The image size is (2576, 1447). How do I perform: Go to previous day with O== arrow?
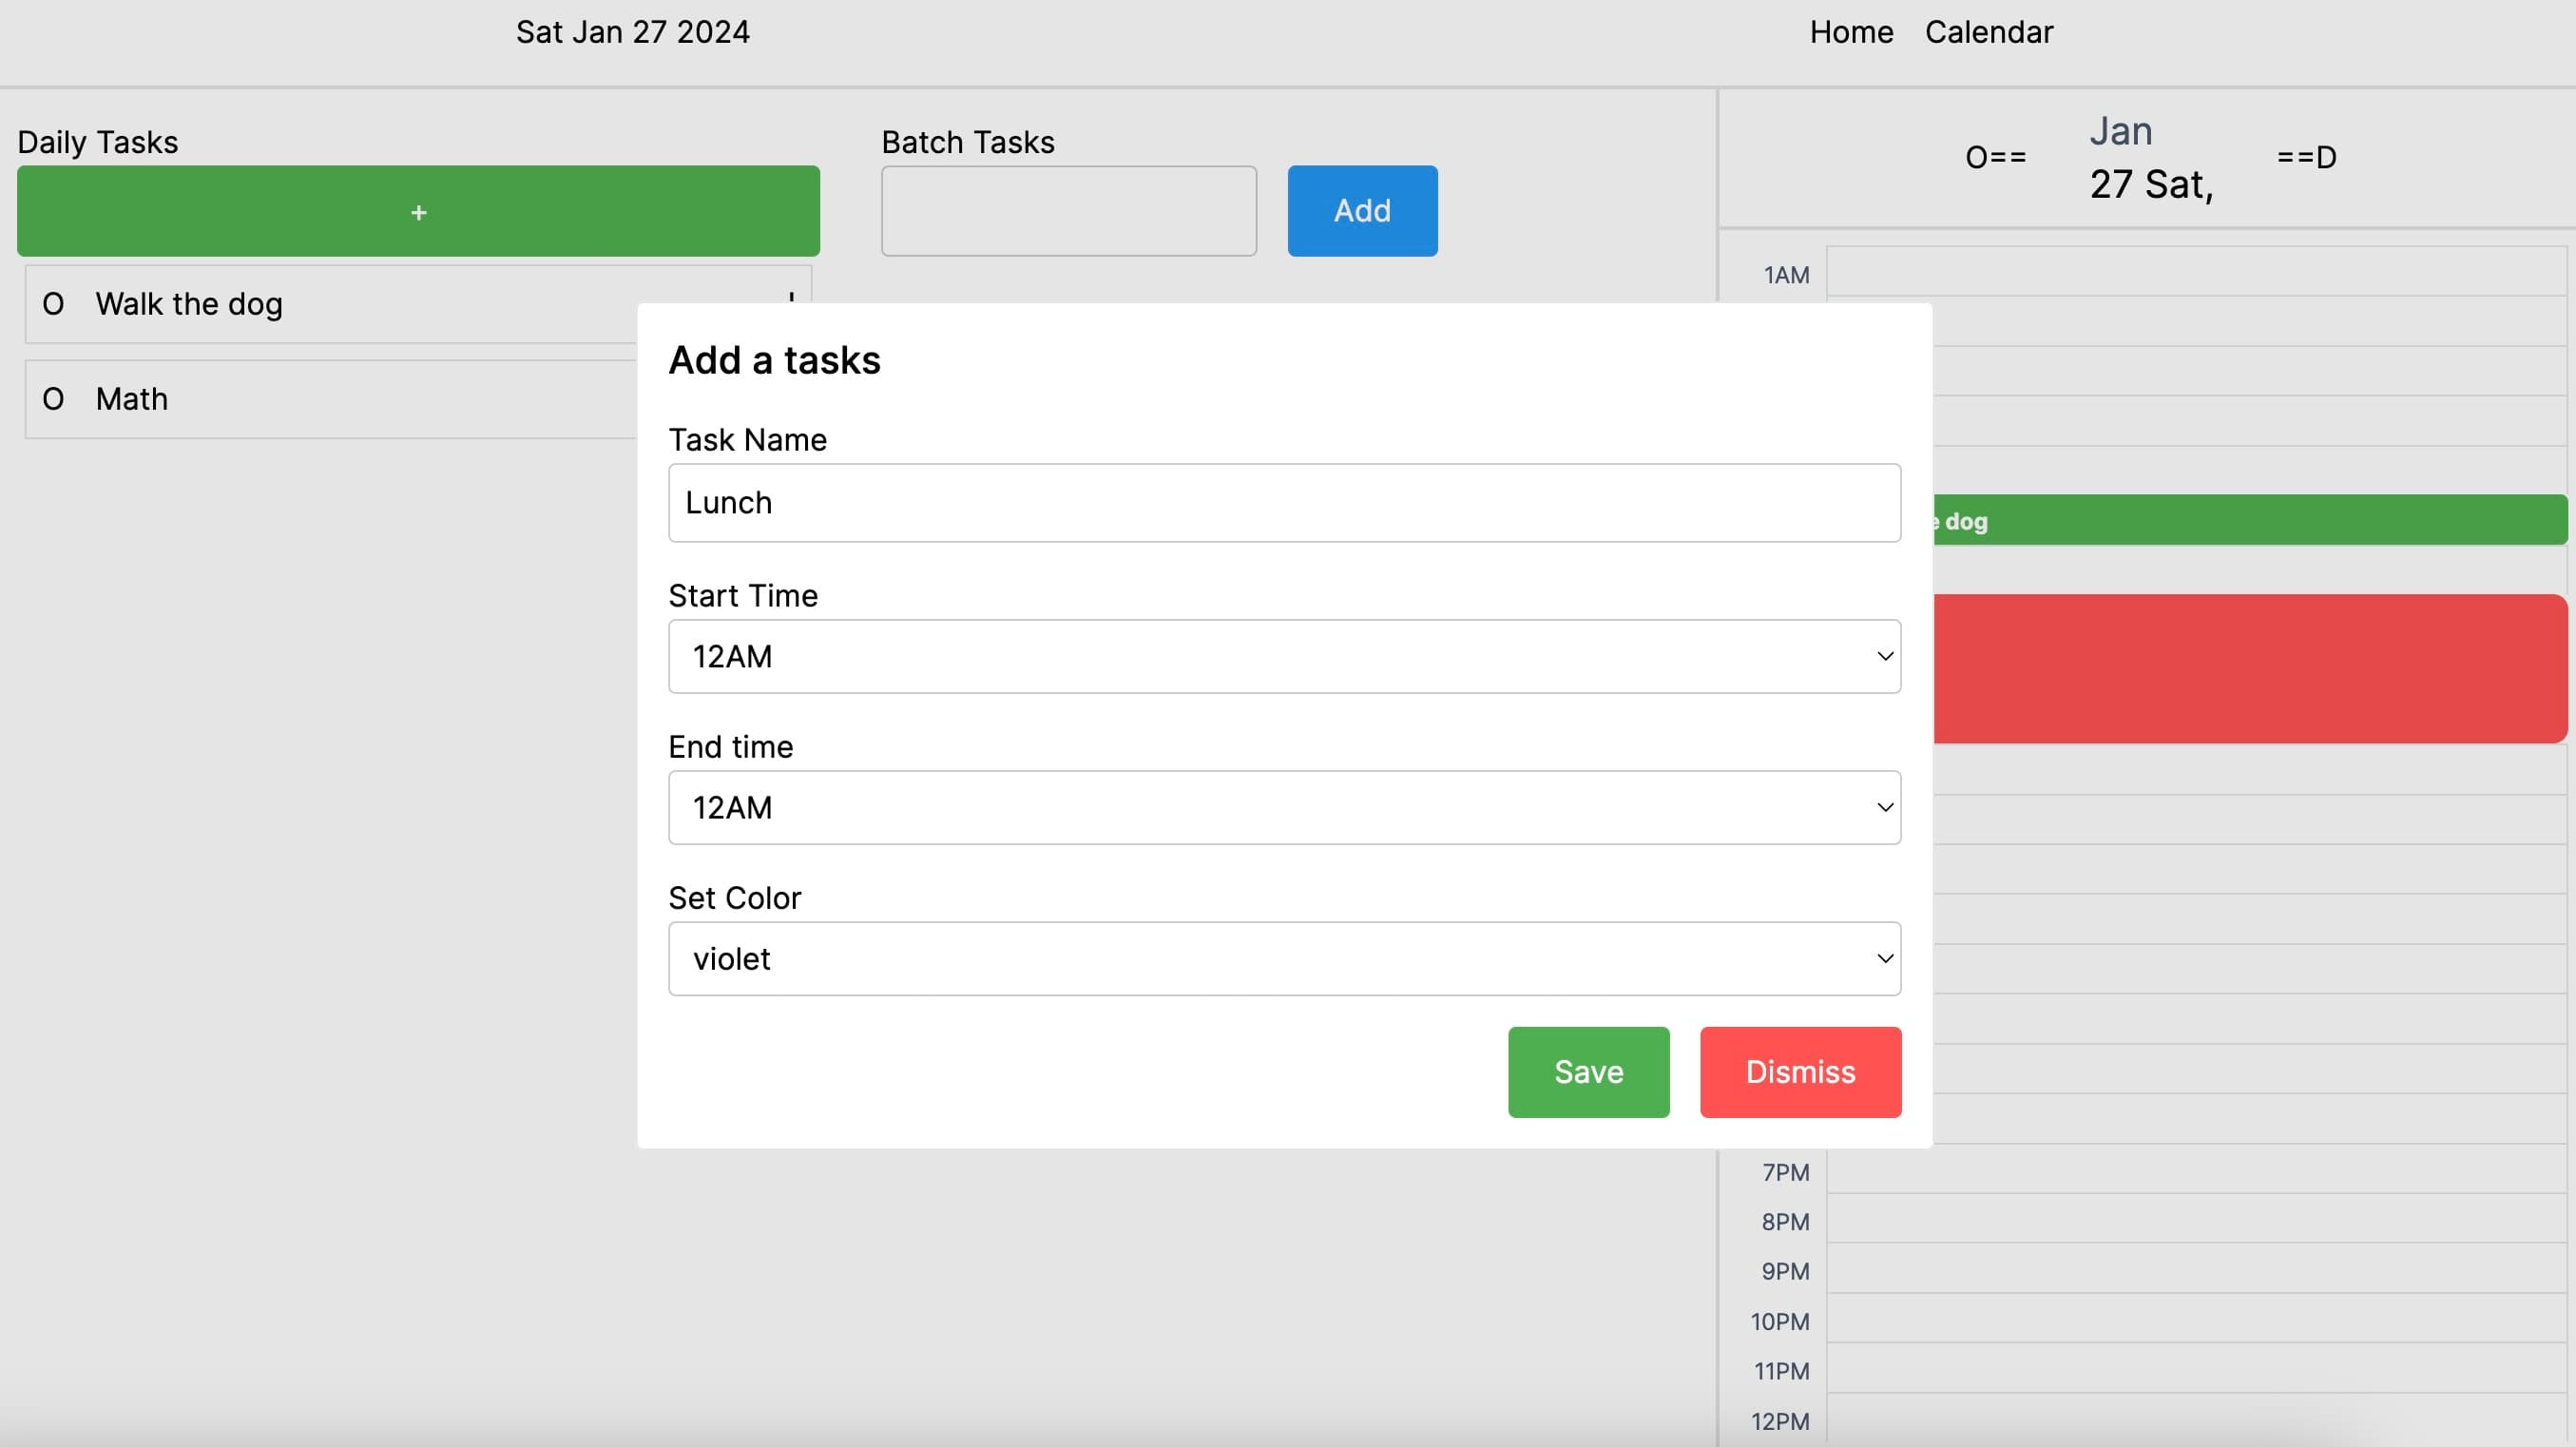1995,157
